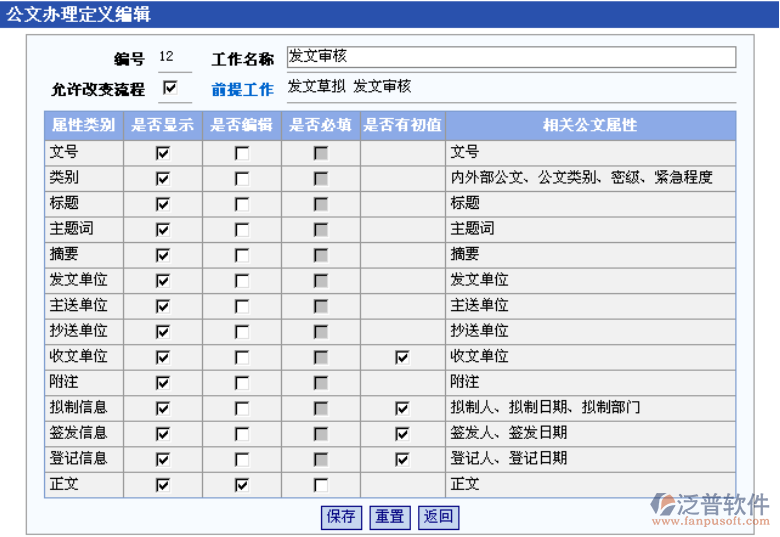Enable 是否编辑 for the 主送单位 row
Image resolution: width=780 pixels, height=537 pixels.
pos(242,306)
